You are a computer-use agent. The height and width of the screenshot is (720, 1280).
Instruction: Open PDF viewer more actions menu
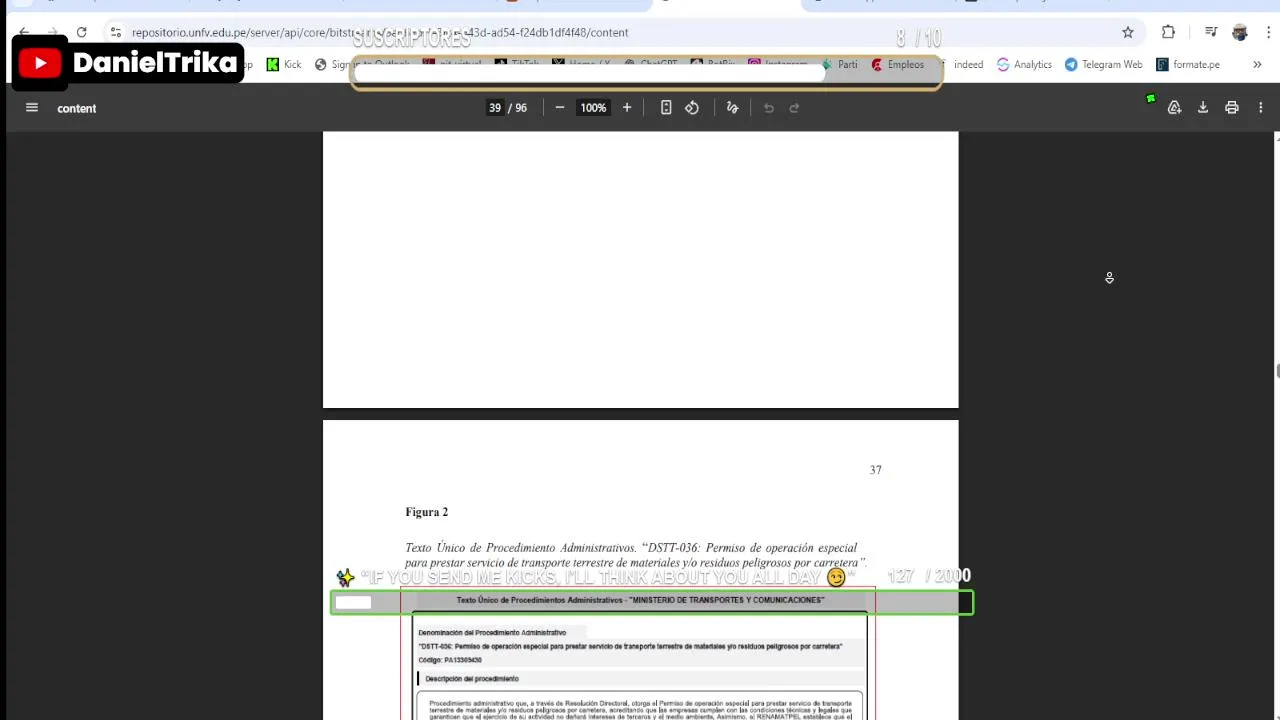point(1260,108)
